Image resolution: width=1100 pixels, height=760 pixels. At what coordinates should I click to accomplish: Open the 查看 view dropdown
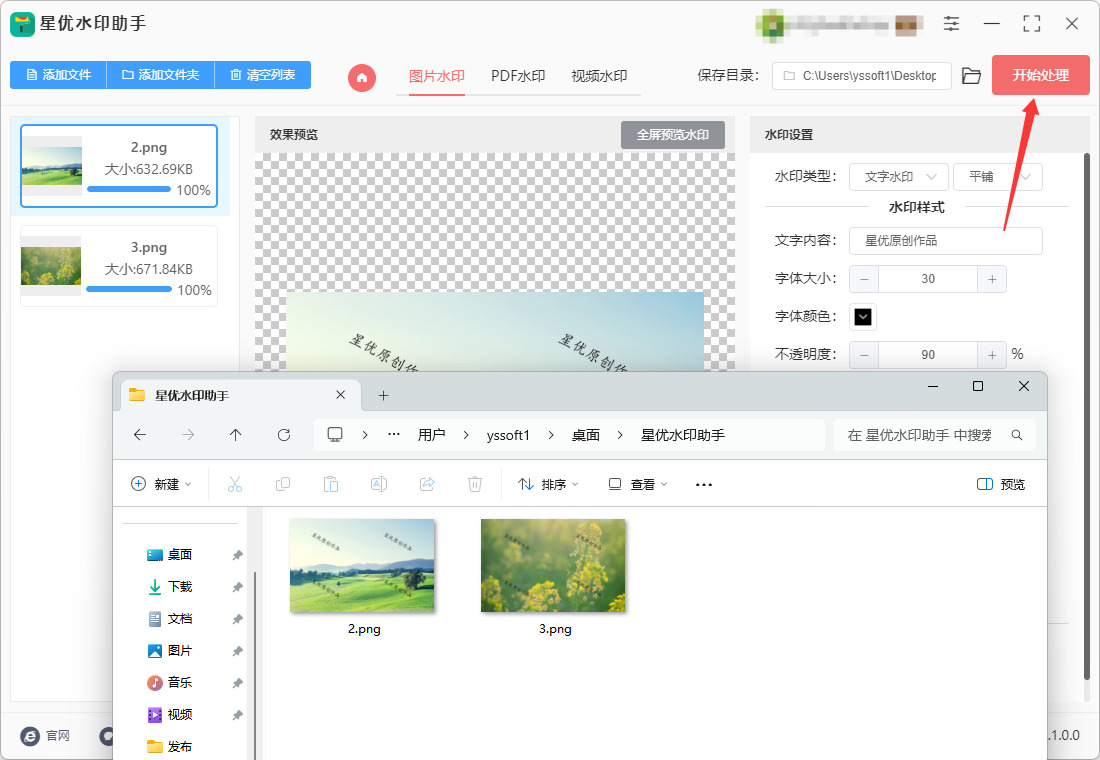coord(638,484)
